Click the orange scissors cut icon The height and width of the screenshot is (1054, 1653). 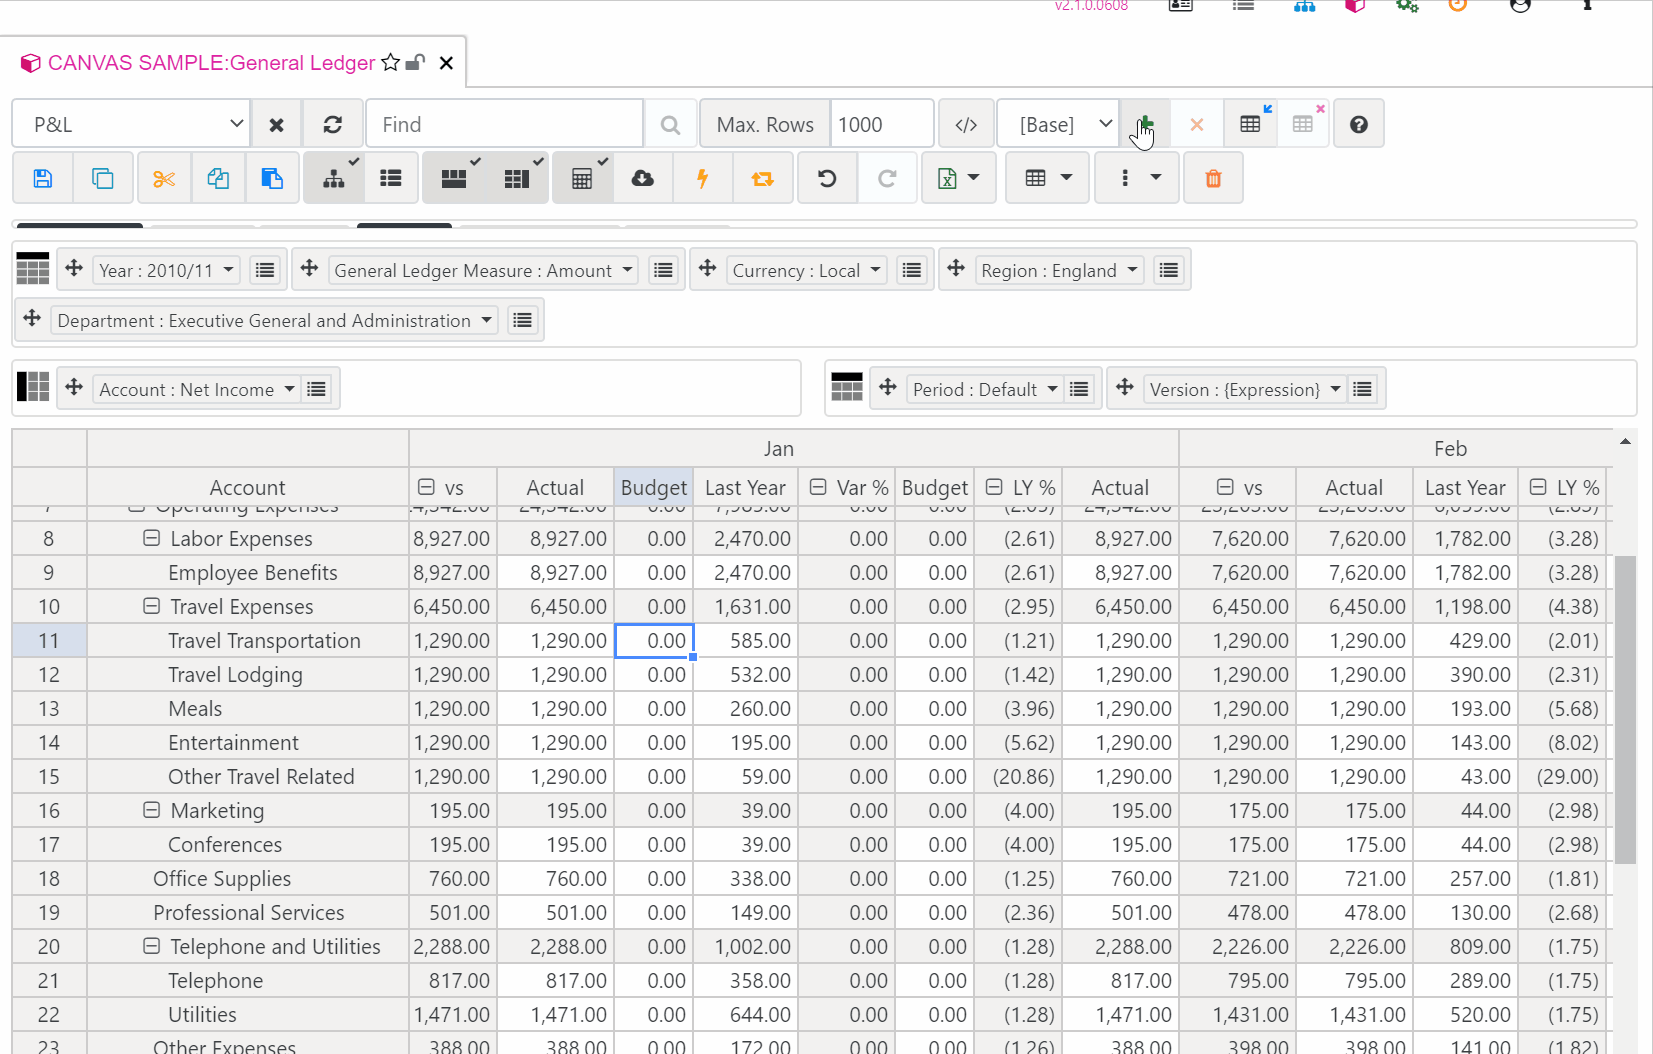click(x=164, y=179)
